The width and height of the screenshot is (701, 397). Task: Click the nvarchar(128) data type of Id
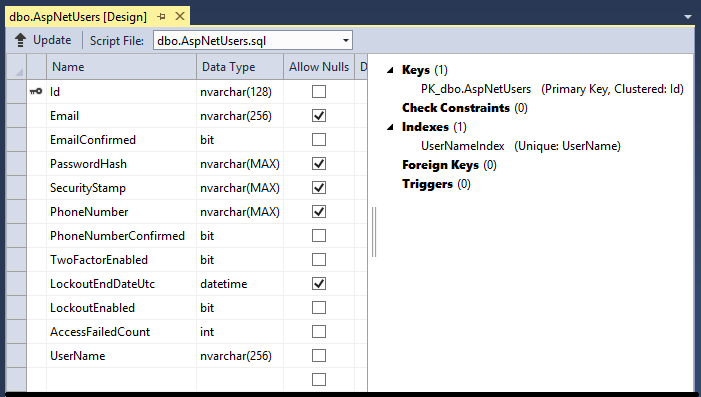pos(240,92)
